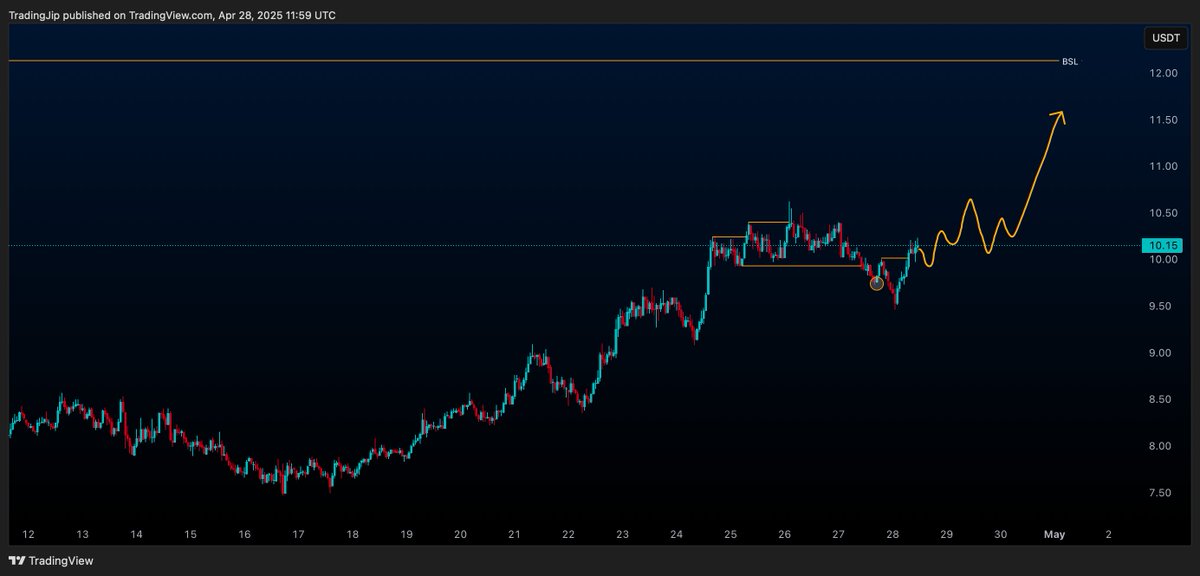Click date 21 on the time axis

(x=514, y=535)
